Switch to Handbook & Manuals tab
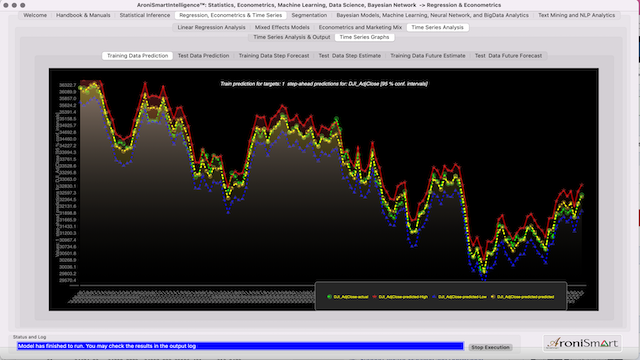Screen dimensions: 640x360 point(83,15)
